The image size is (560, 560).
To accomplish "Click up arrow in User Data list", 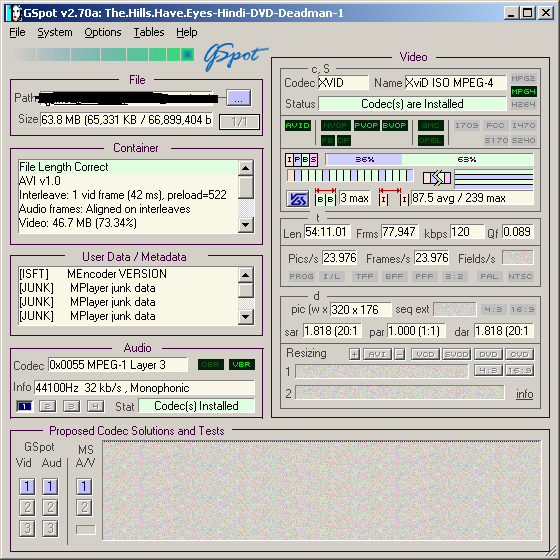I will click(246, 274).
